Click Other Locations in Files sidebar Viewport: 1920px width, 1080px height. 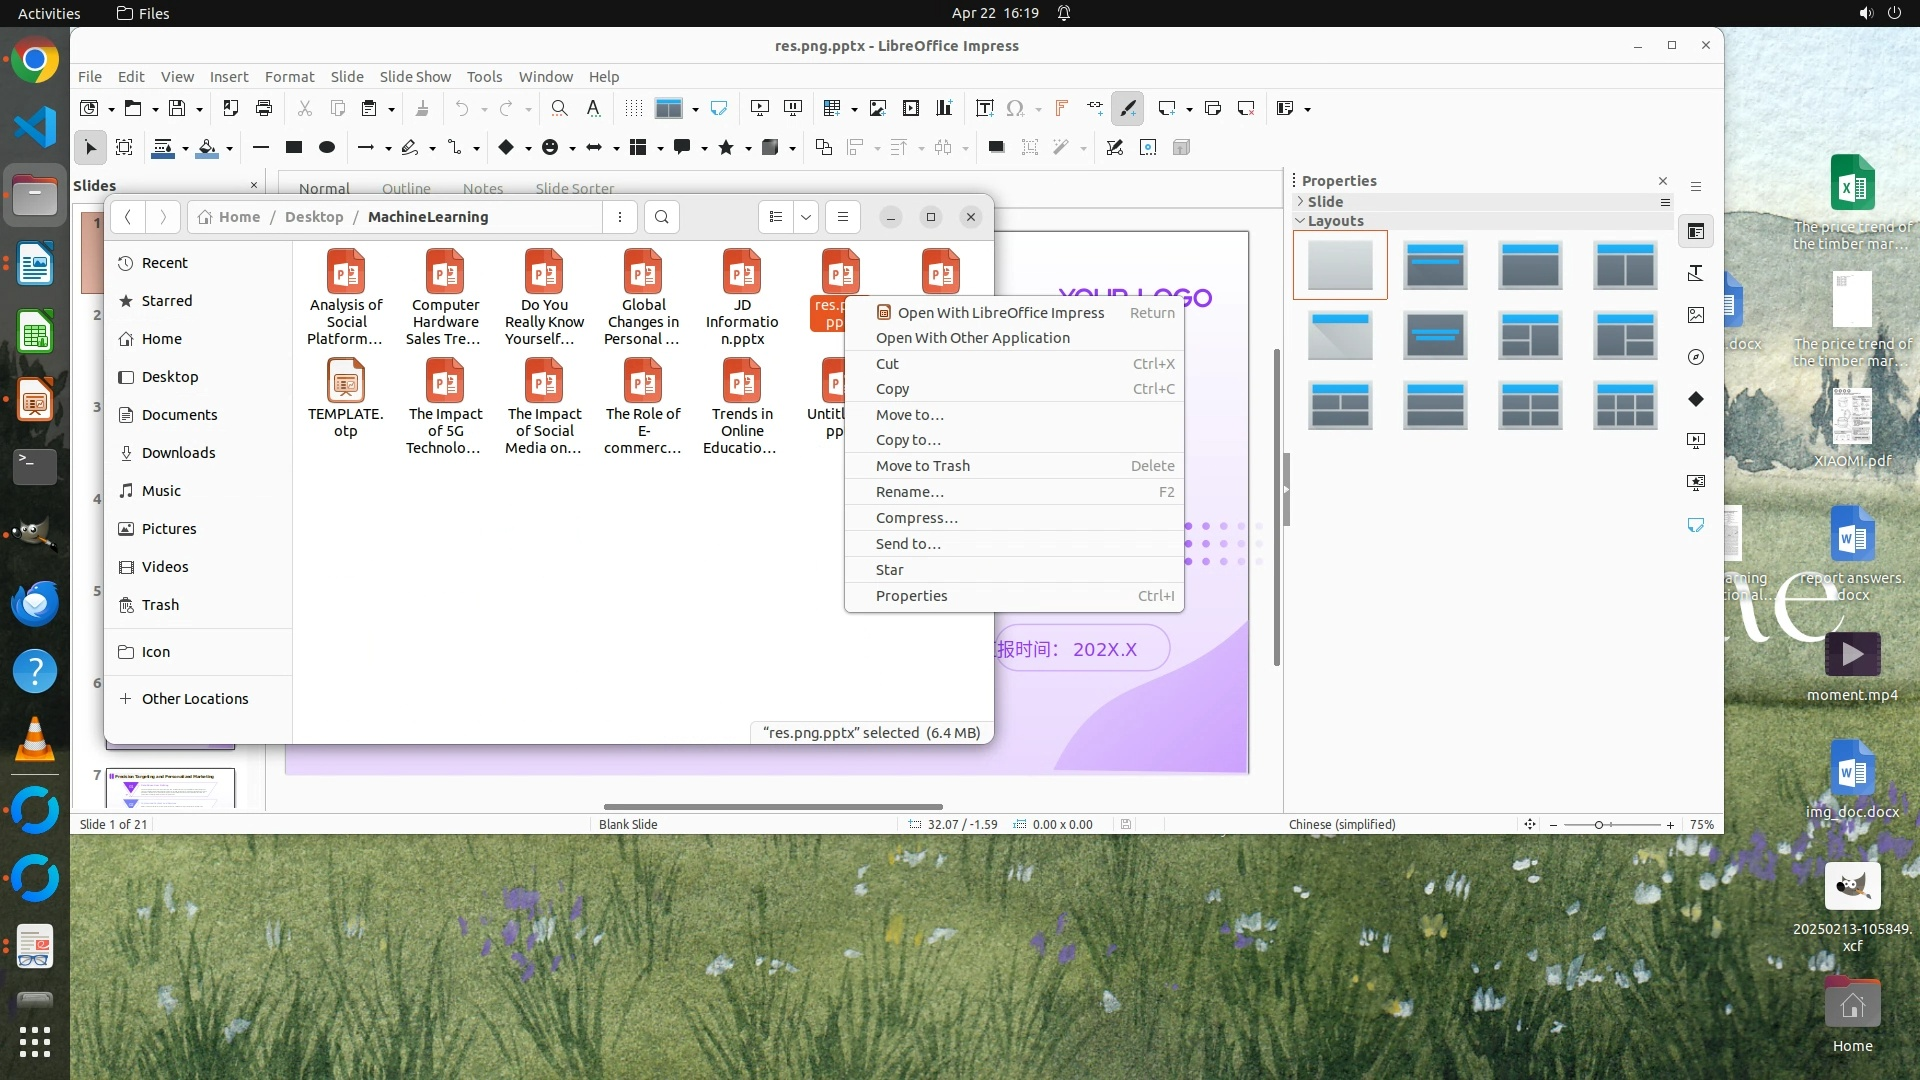click(194, 699)
